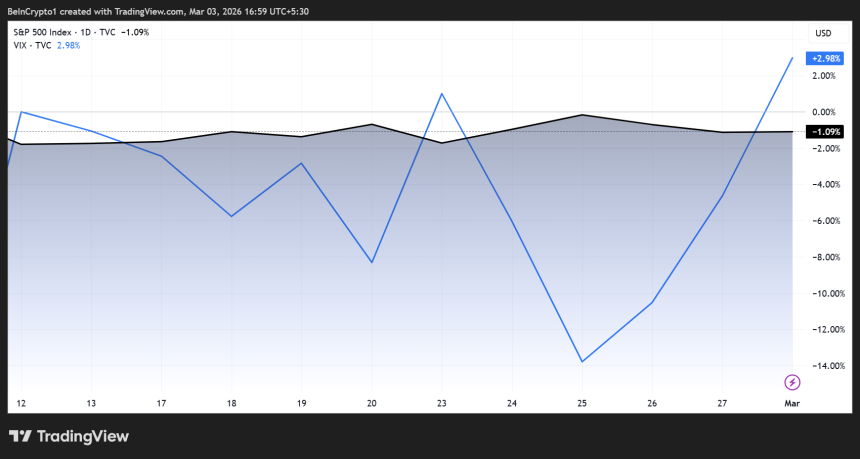Viewport: 860px width, 459px height.
Task: Open the USD currency selector
Action: point(824,33)
